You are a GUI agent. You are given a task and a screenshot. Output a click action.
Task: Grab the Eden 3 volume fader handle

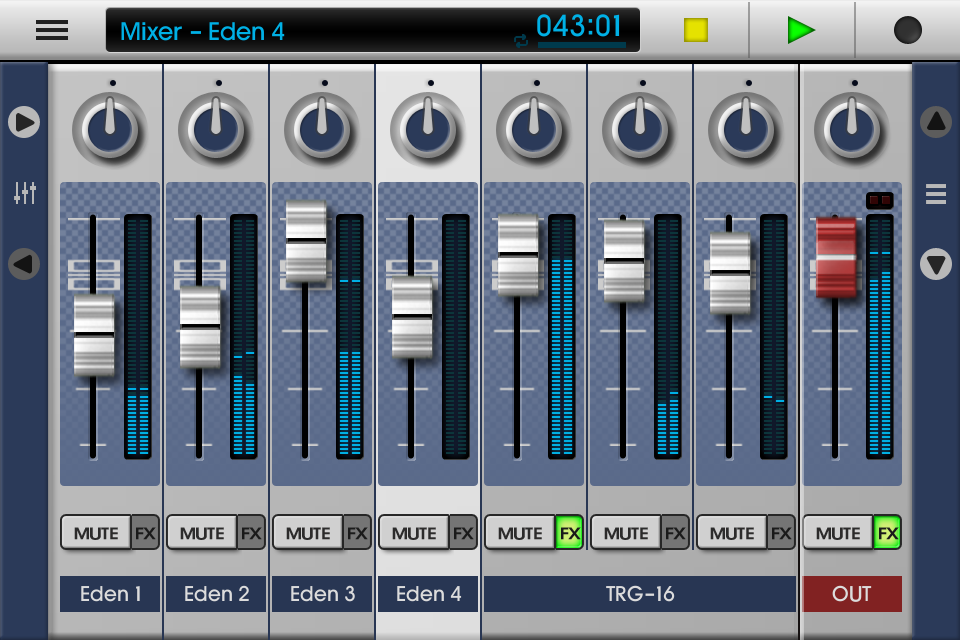tap(306, 241)
